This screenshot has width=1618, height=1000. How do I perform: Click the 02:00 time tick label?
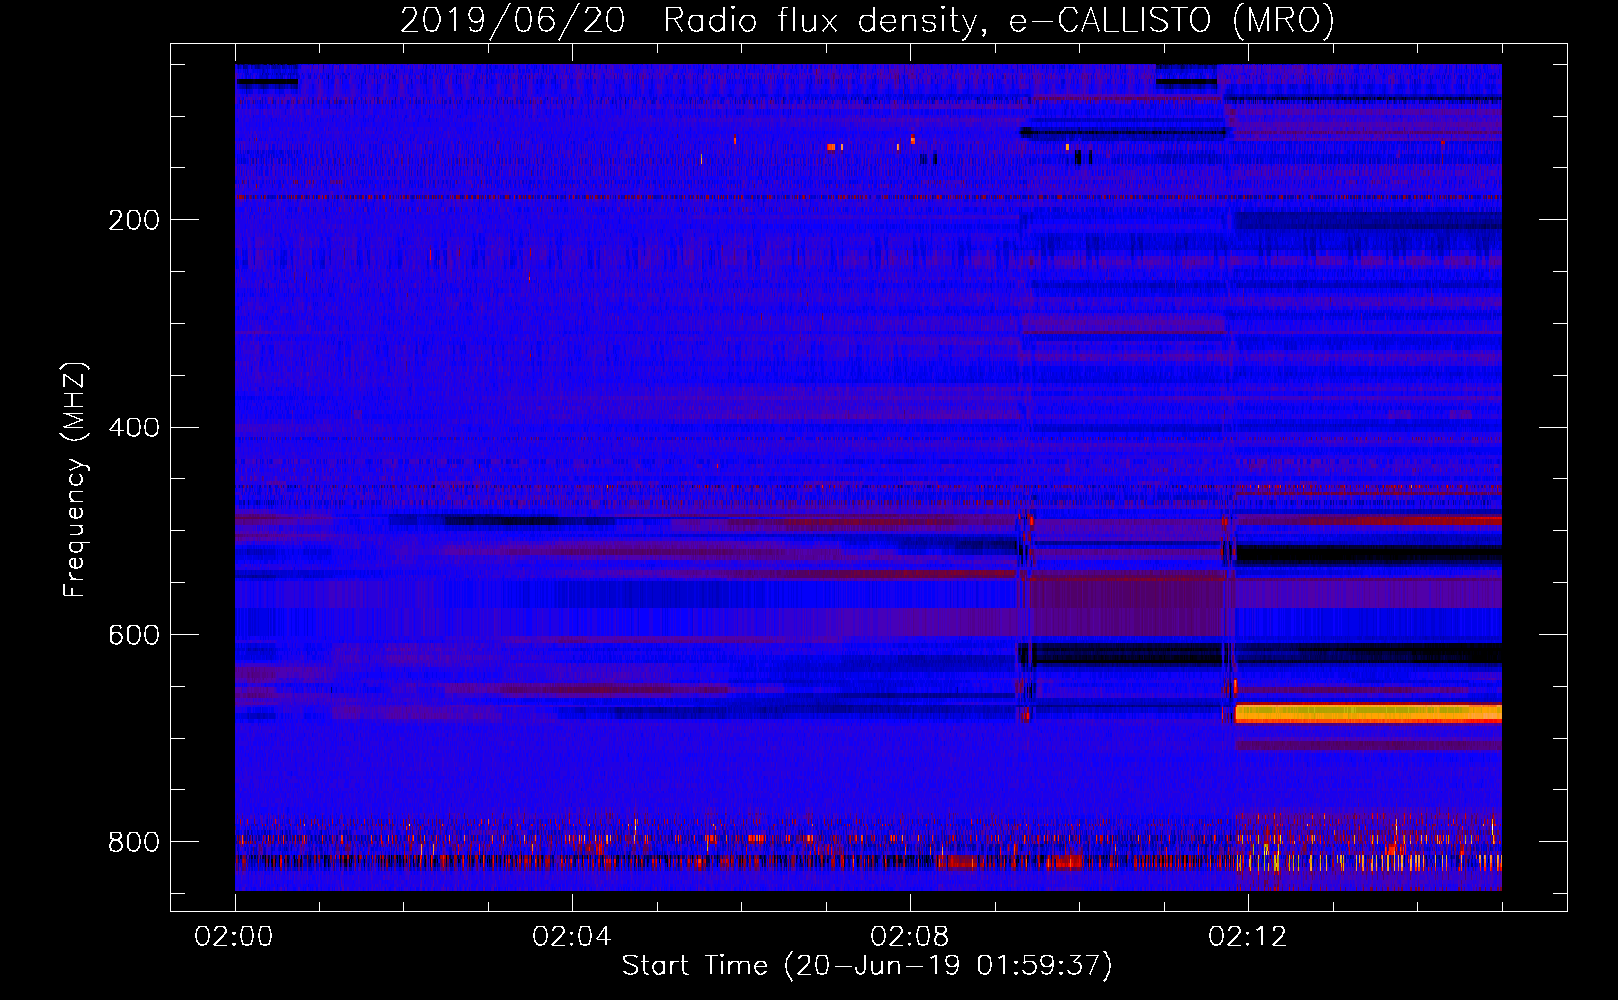click(234, 937)
